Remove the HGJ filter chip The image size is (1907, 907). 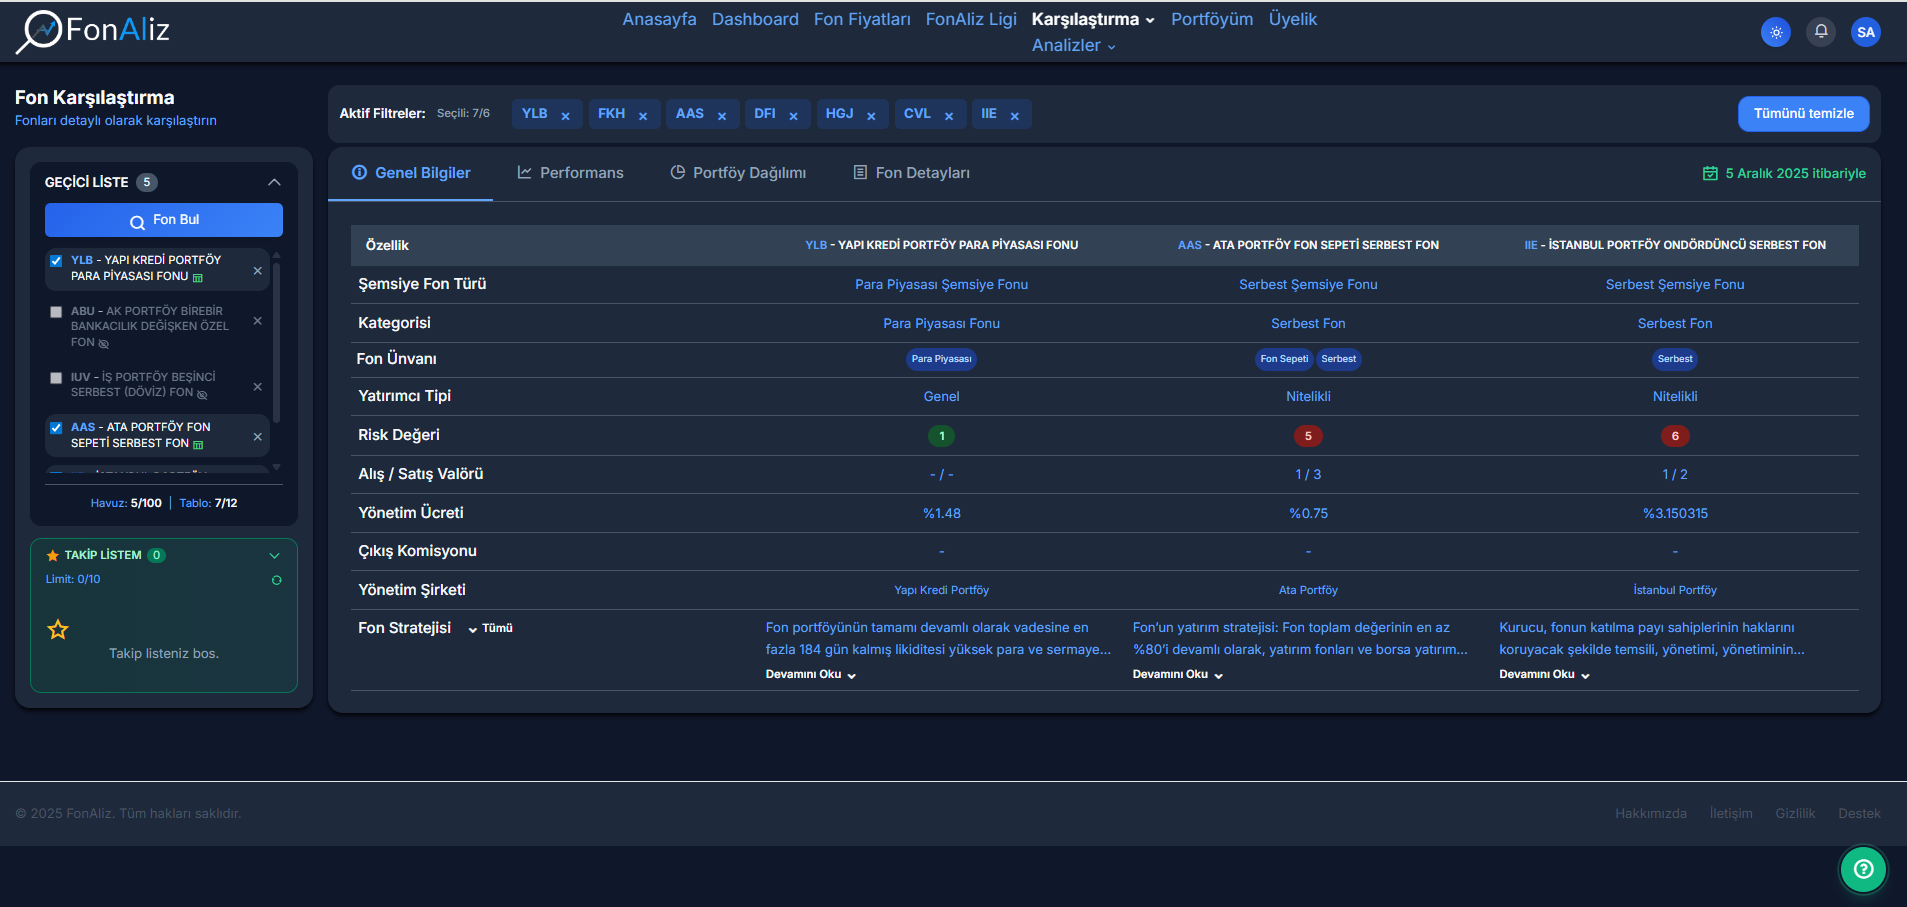tap(872, 116)
